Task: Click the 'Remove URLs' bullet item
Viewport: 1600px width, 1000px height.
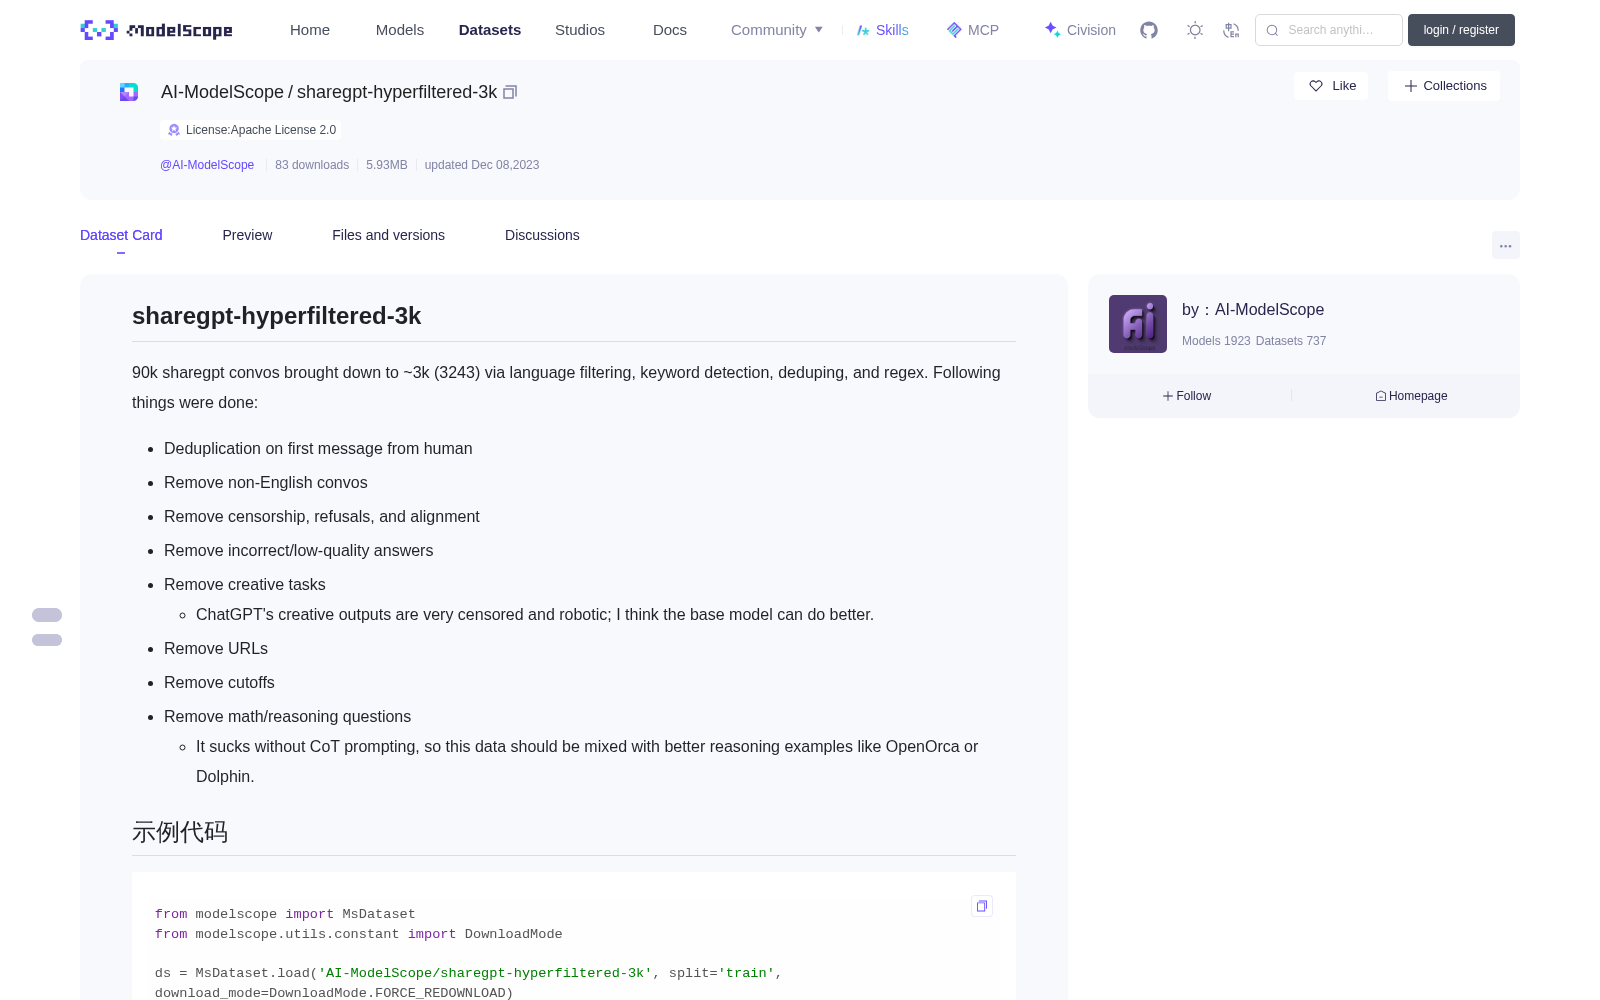Action: pyautogui.click(x=216, y=649)
